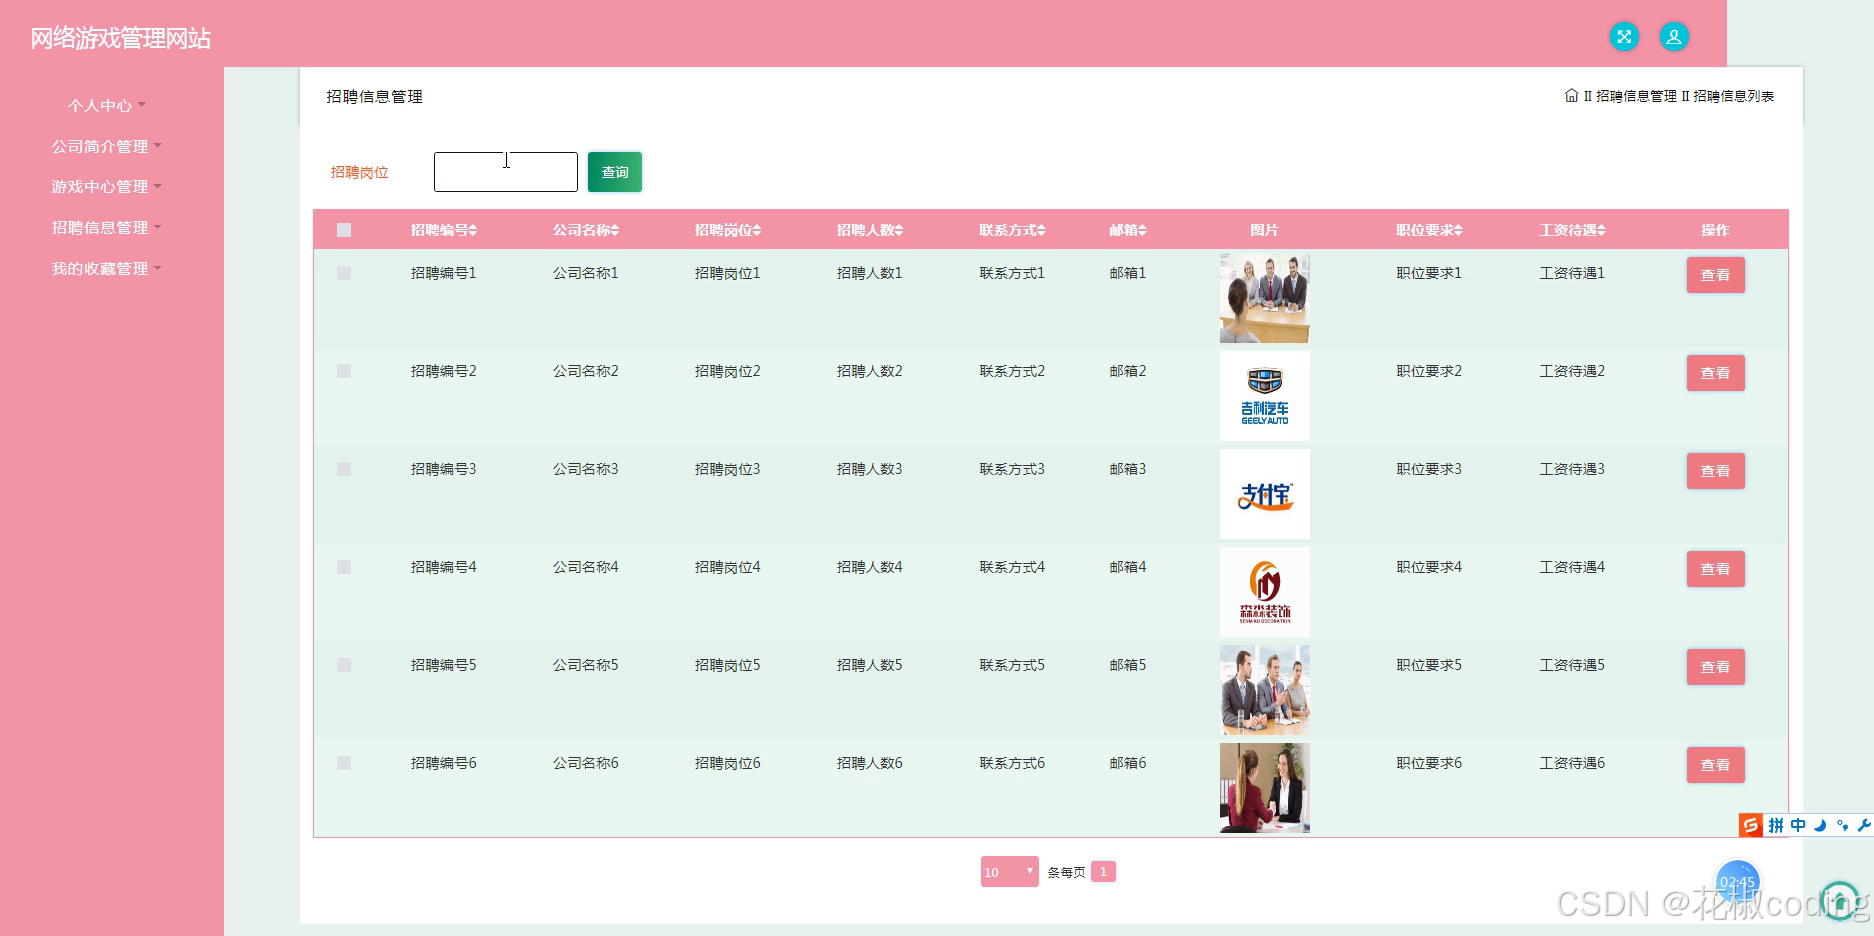Sort by 邮箱 column arrows
This screenshot has height=936, width=1874.
[1142, 230]
